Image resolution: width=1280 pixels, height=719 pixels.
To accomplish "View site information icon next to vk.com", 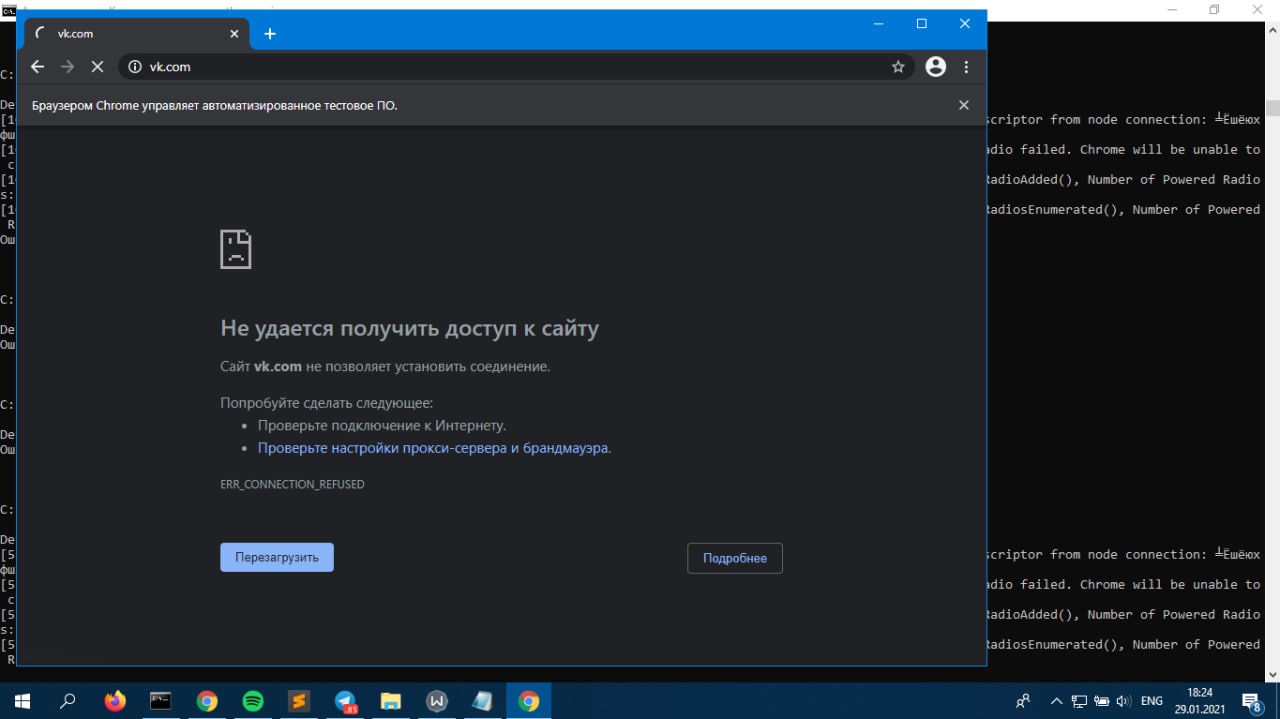I will [135, 67].
